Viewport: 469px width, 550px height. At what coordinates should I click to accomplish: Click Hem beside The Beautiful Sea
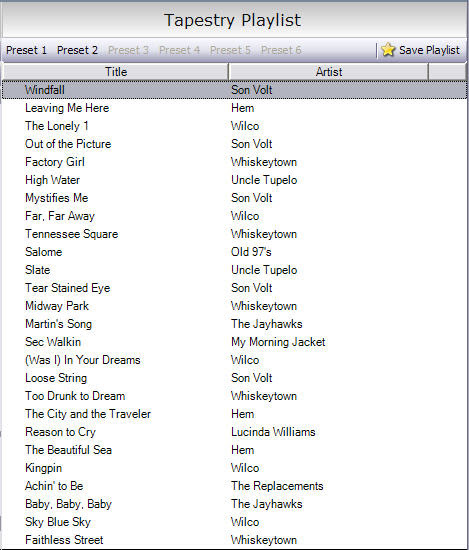click(x=242, y=450)
